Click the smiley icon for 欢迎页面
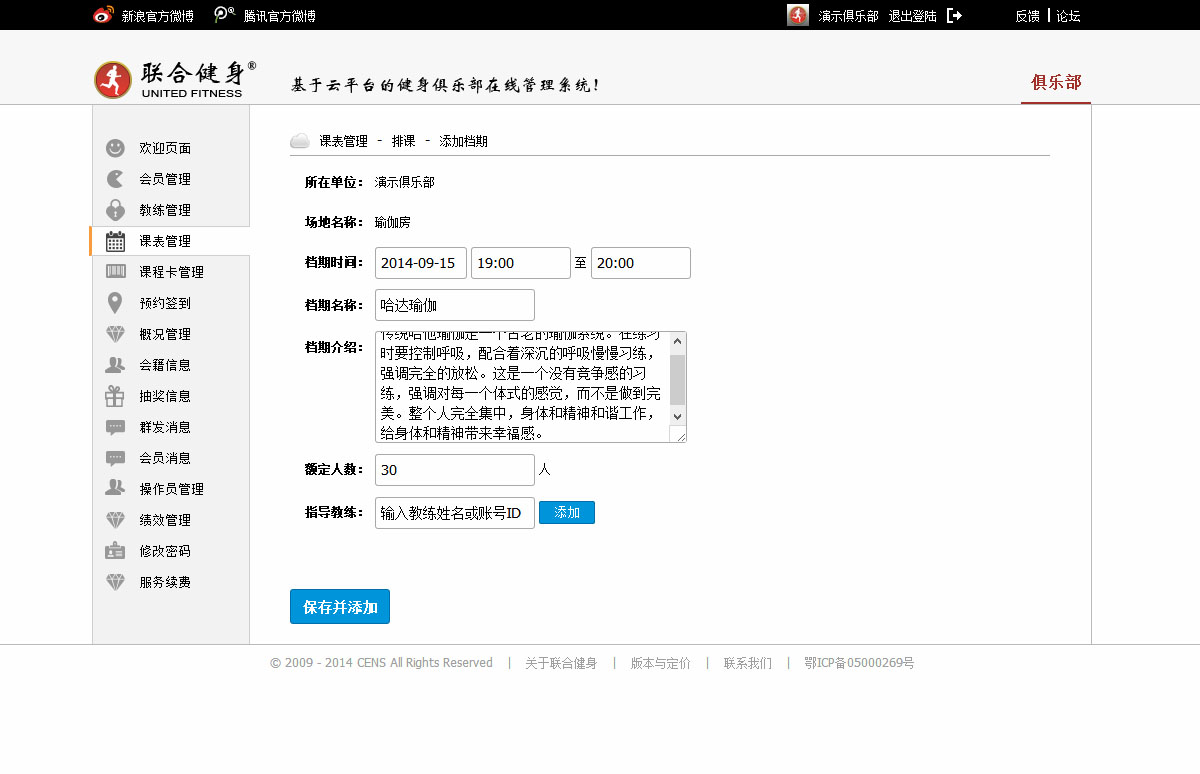The height and width of the screenshot is (774, 1200). click(x=116, y=148)
